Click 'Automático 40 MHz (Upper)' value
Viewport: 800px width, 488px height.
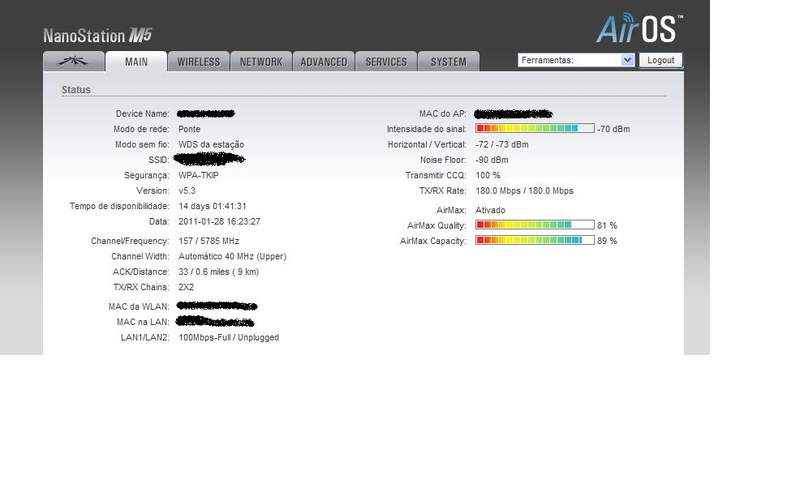click(x=232, y=256)
